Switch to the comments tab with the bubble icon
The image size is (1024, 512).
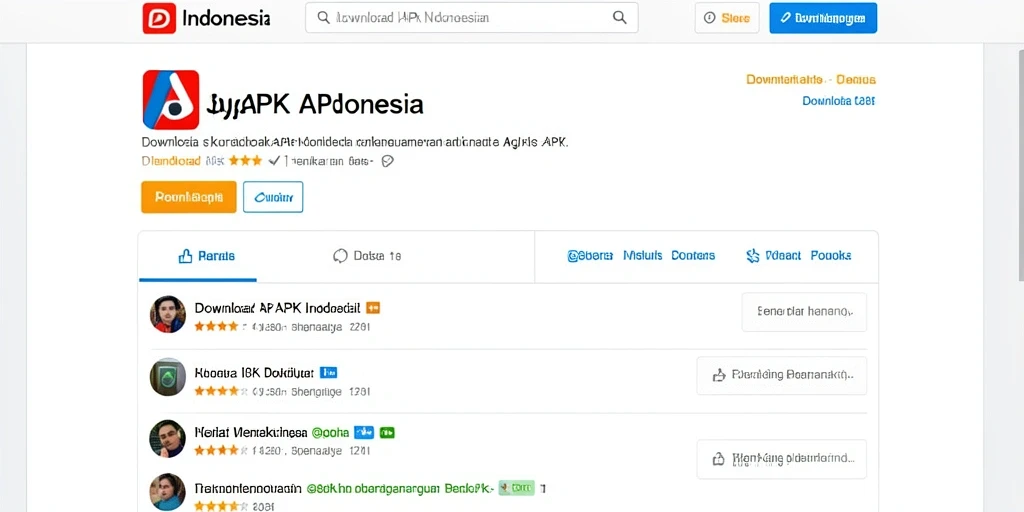click(x=367, y=256)
